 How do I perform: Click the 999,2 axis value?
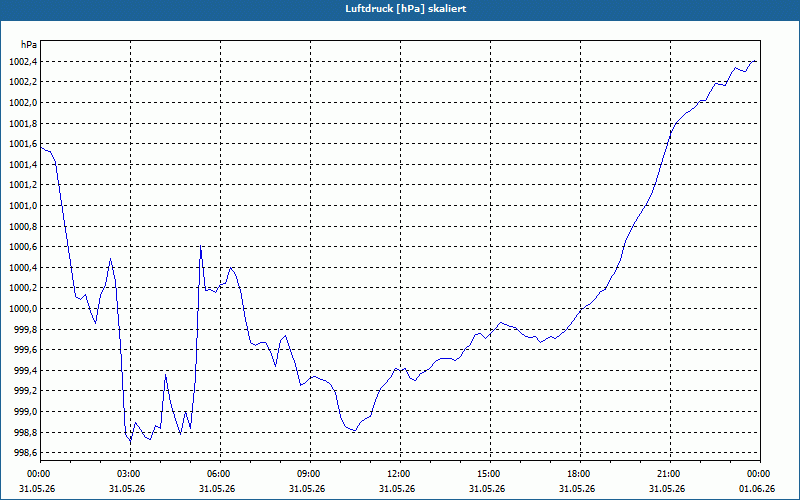pyautogui.click(x=25, y=391)
